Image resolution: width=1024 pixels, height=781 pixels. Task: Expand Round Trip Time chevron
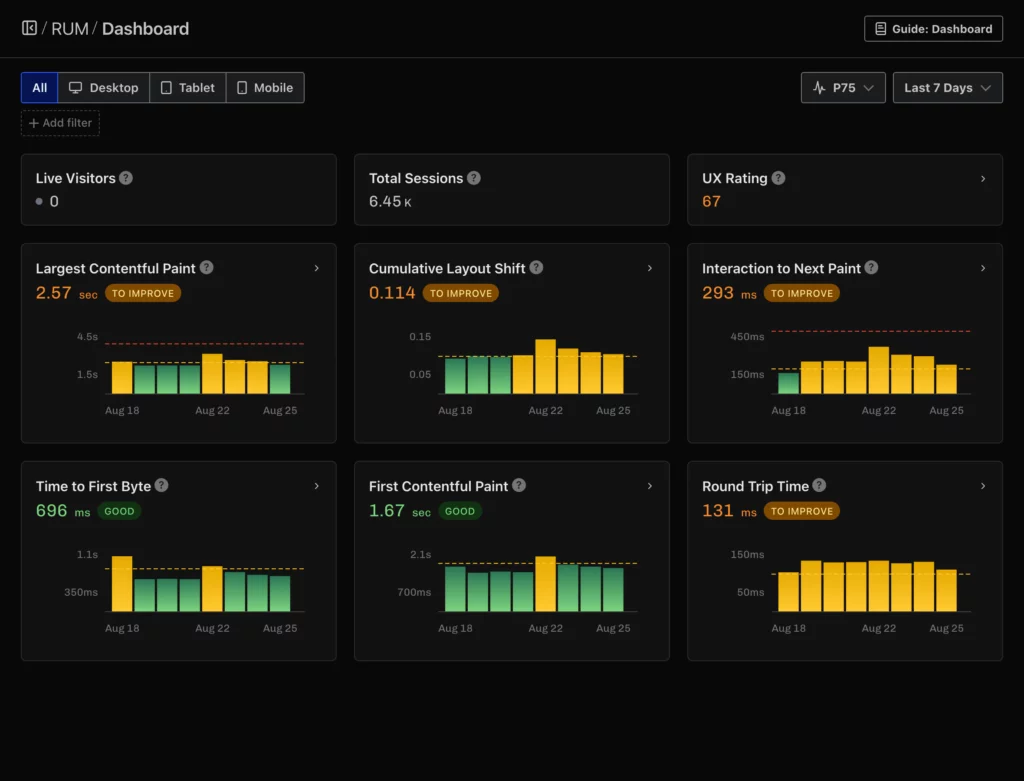tap(983, 486)
